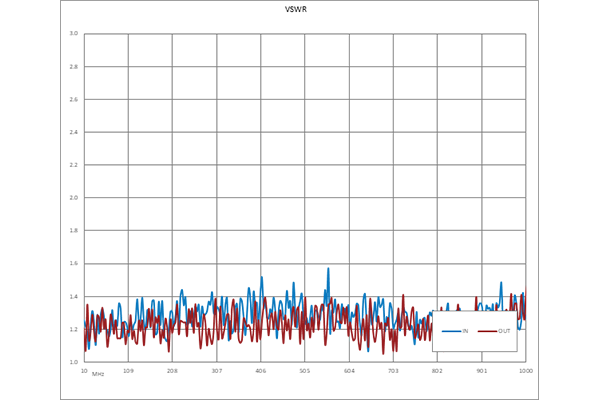Click the topmost y-axis tick label
The width and height of the screenshot is (600, 400).
pos(72,32)
